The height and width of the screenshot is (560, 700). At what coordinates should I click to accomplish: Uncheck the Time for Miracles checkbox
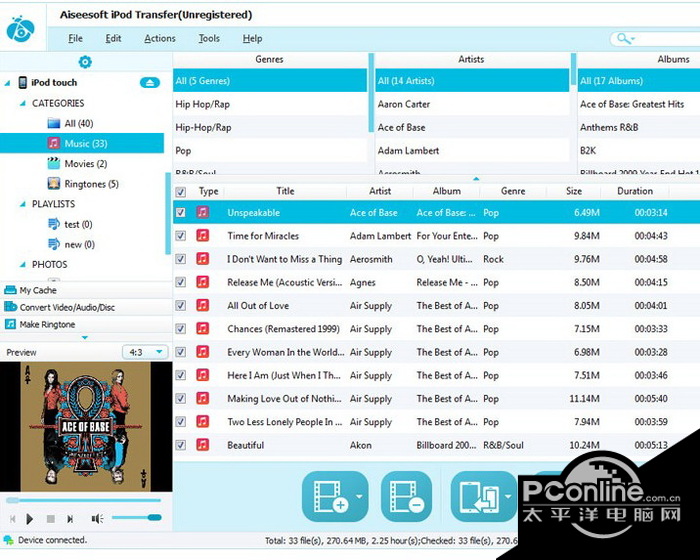[x=180, y=236]
